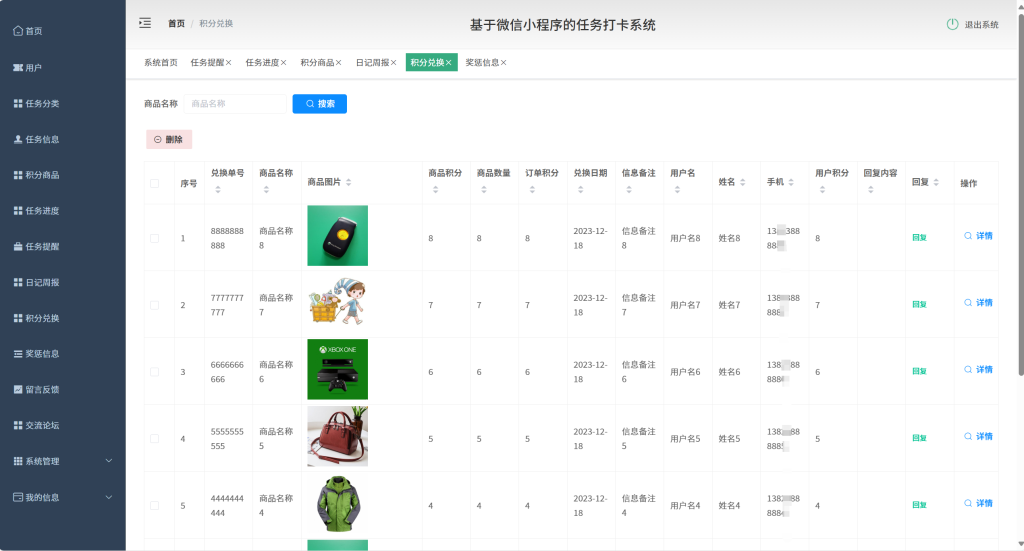Open 详情 for 用户名4 row
Image resolution: width=1024 pixels, height=551 pixels.
978,503
